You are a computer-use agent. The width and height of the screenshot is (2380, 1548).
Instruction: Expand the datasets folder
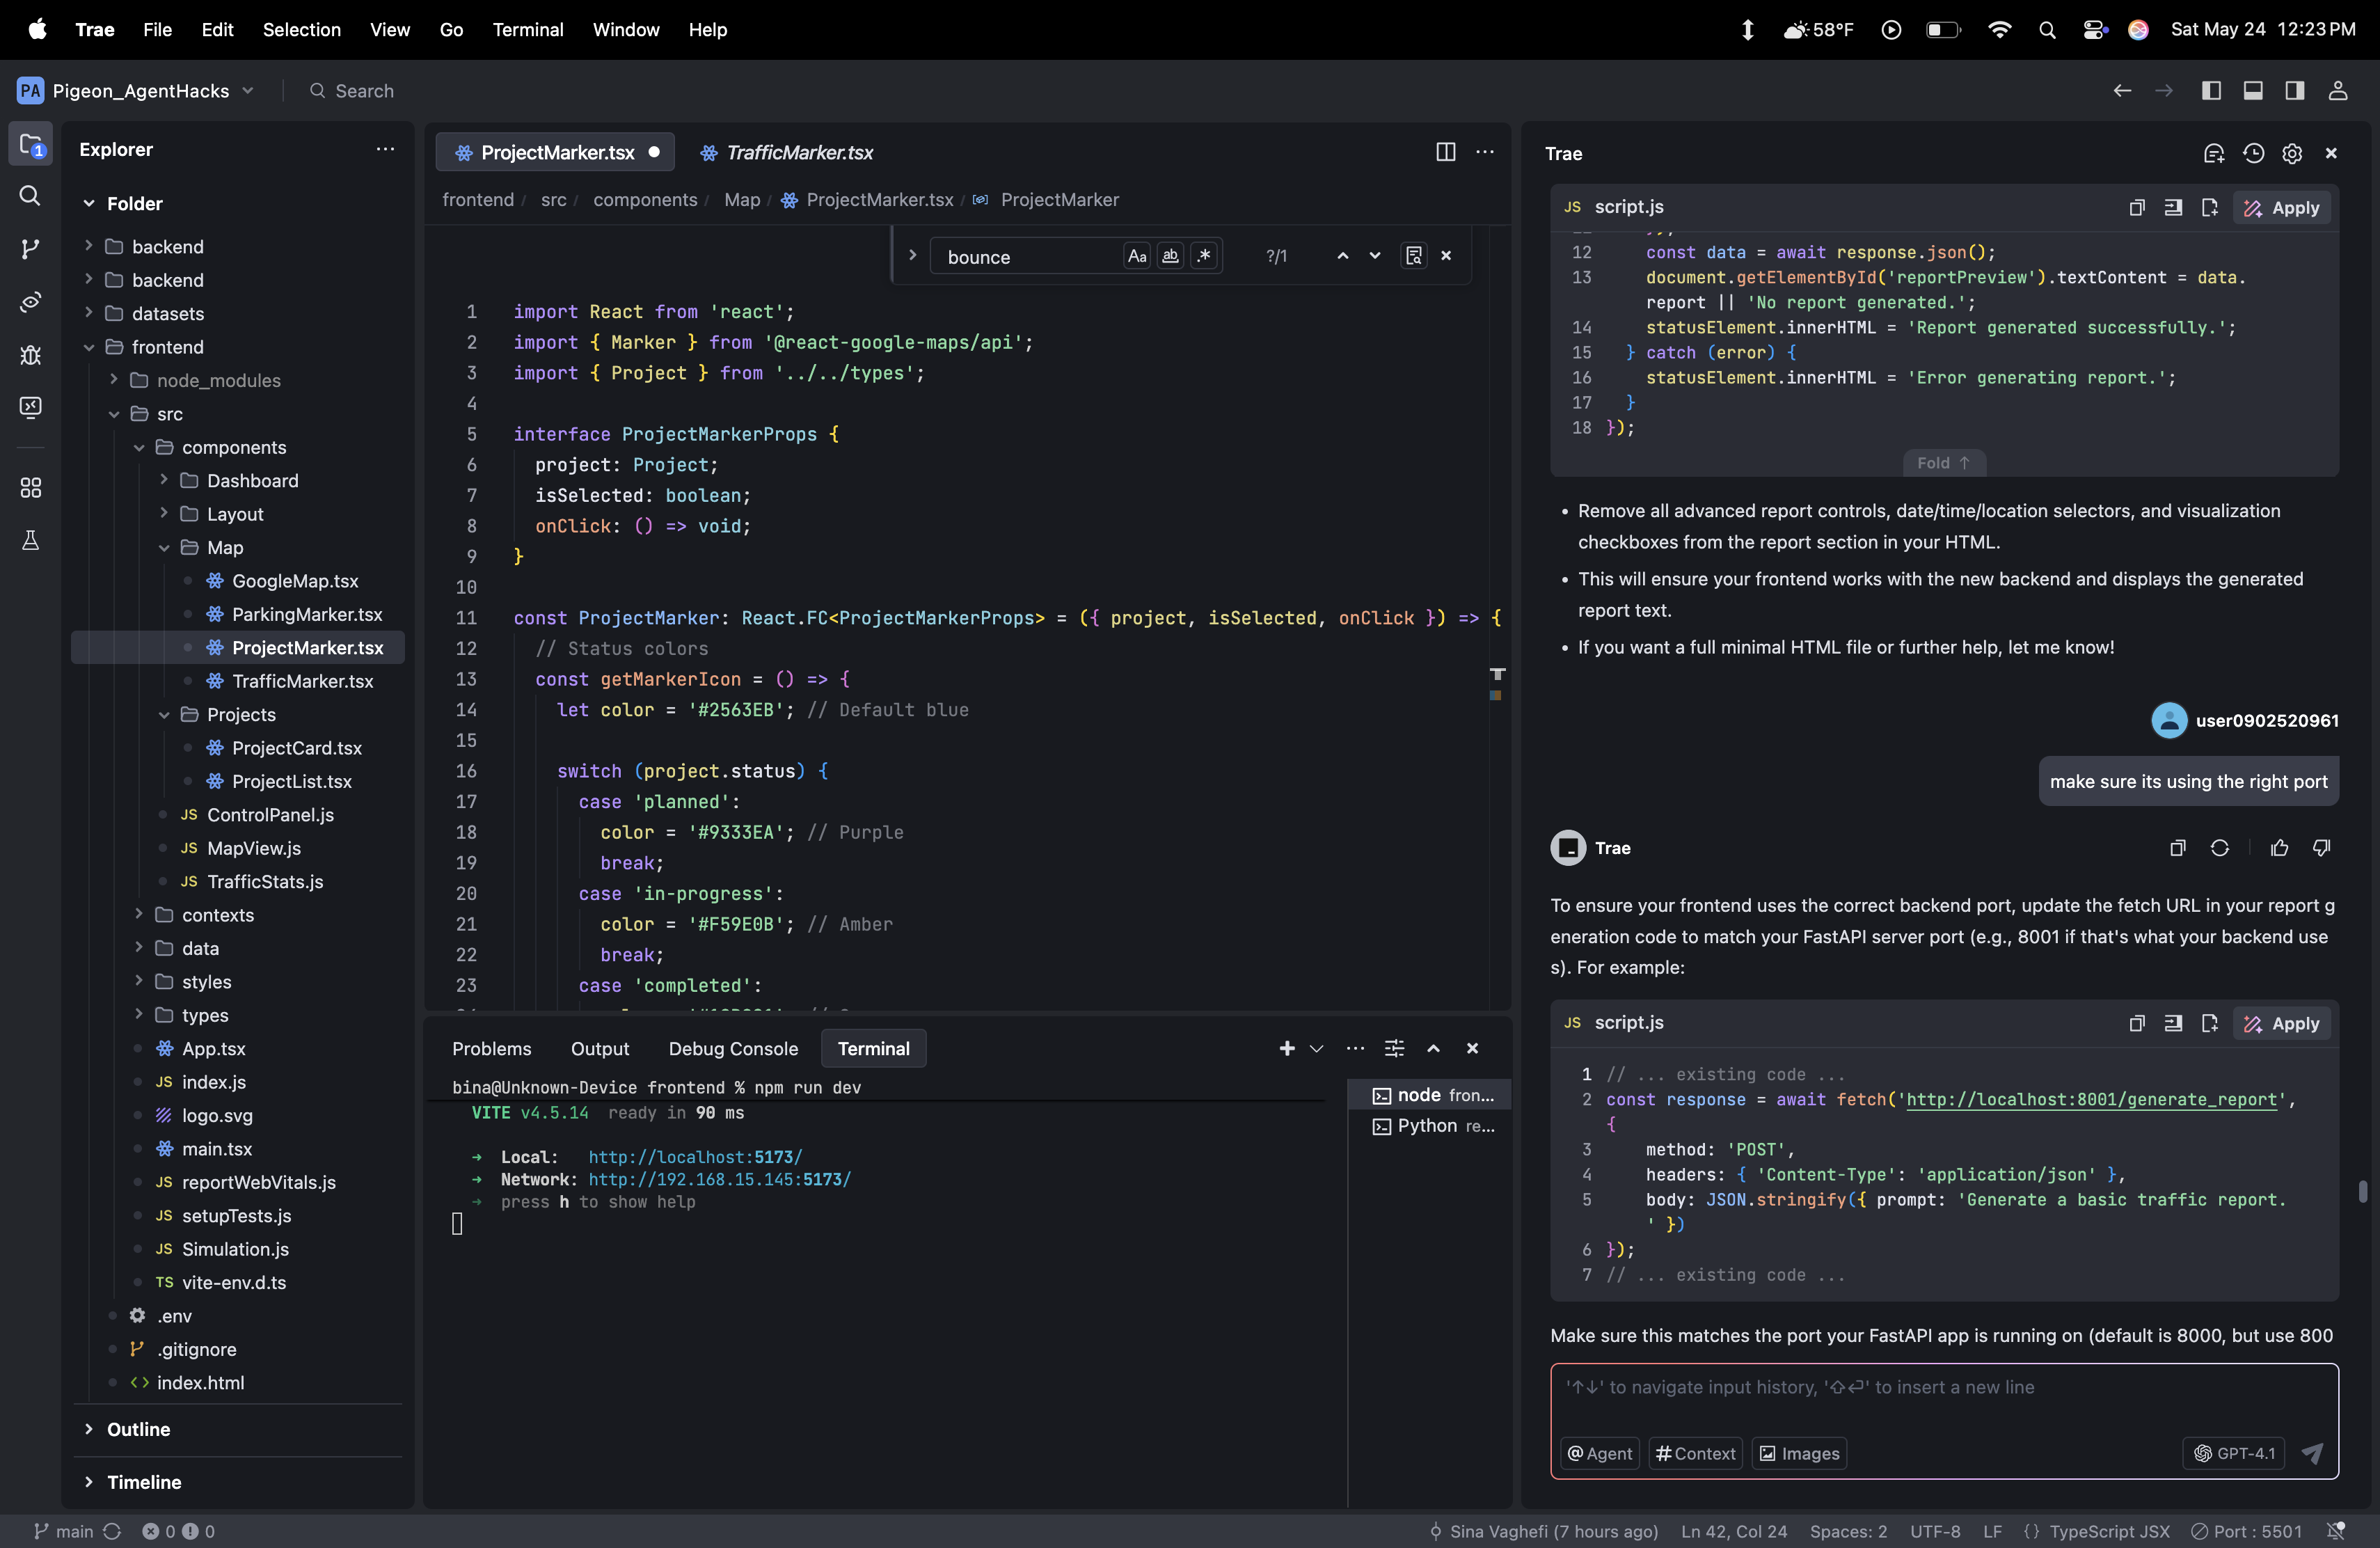coord(168,313)
